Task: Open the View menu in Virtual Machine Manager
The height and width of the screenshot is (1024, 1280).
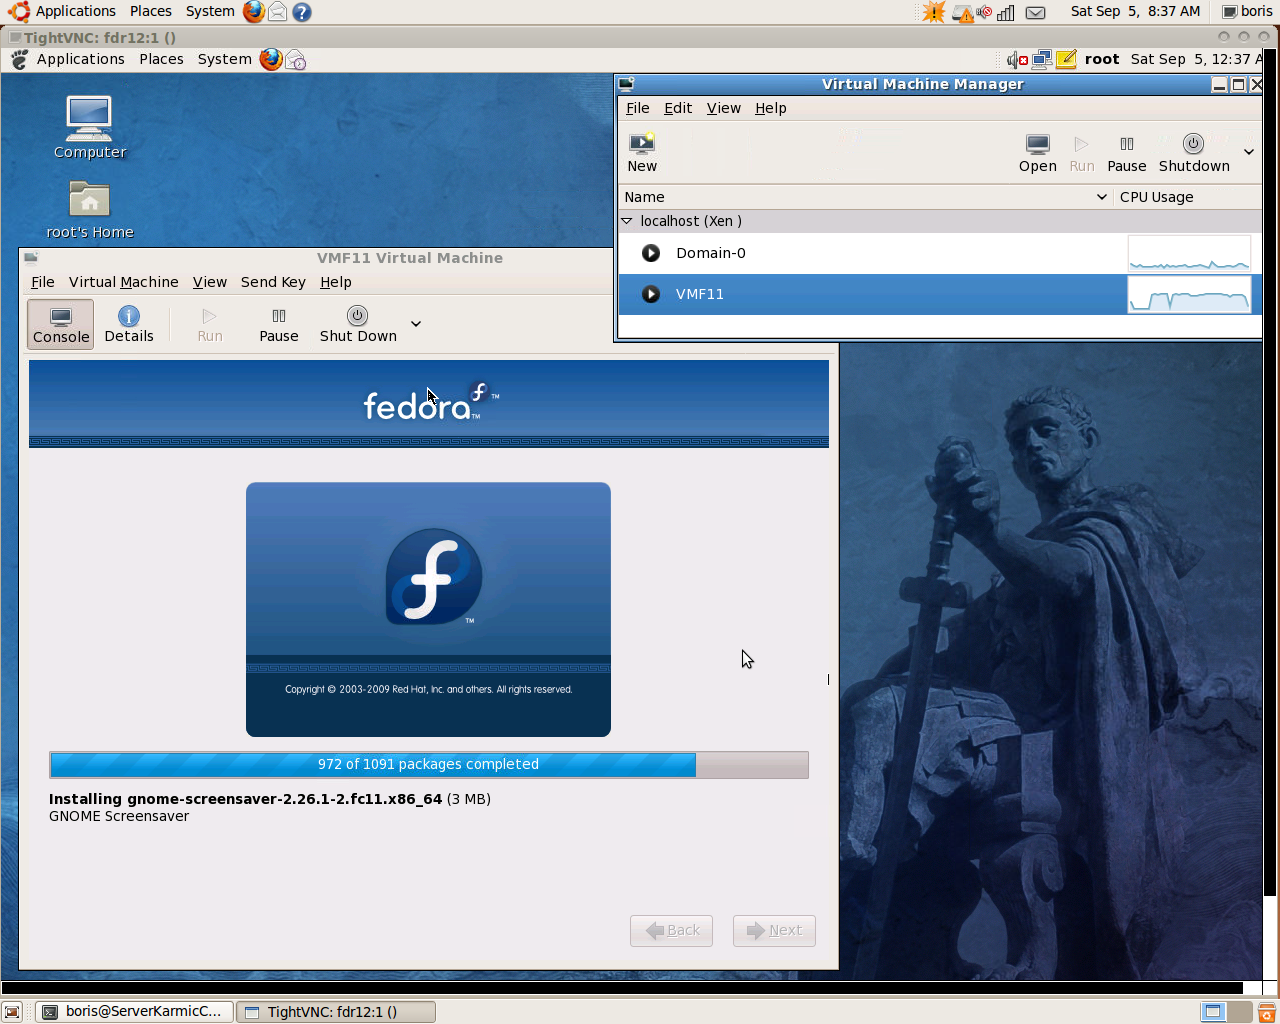Action: point(724,108)
